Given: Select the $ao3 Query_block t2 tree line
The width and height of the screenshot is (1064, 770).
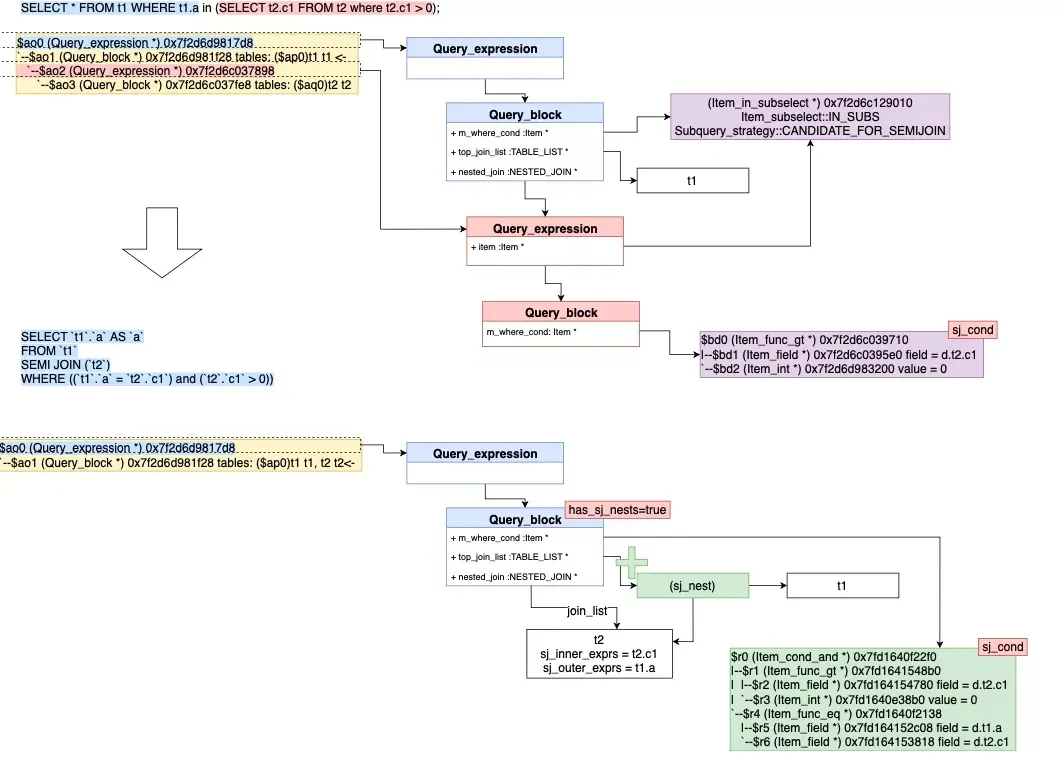Looking at the screenshot, I should [195, 85].
